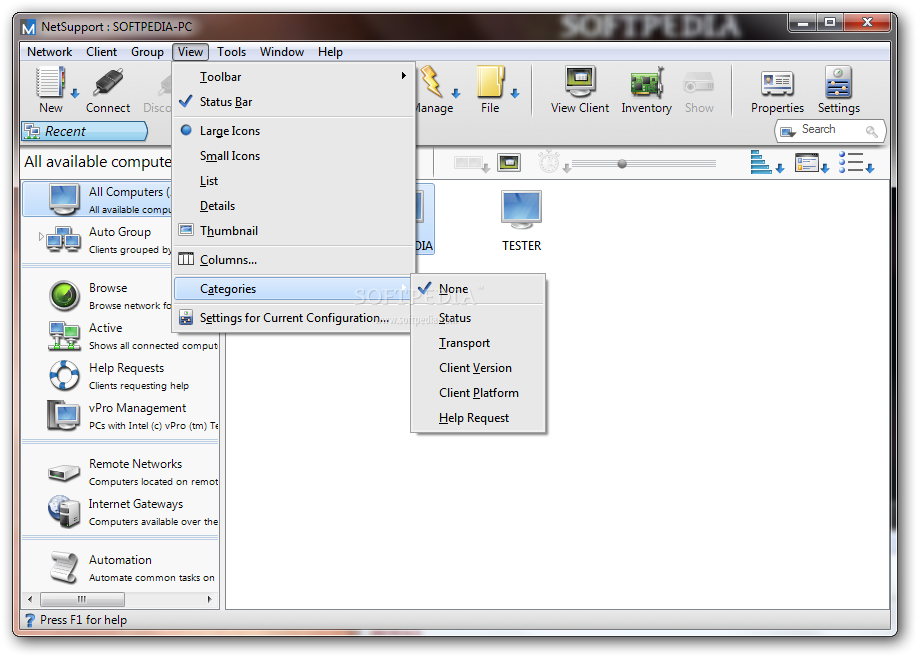Open the Help menu
The height and width of the screenshot is (657, 918).
[330, 52]
